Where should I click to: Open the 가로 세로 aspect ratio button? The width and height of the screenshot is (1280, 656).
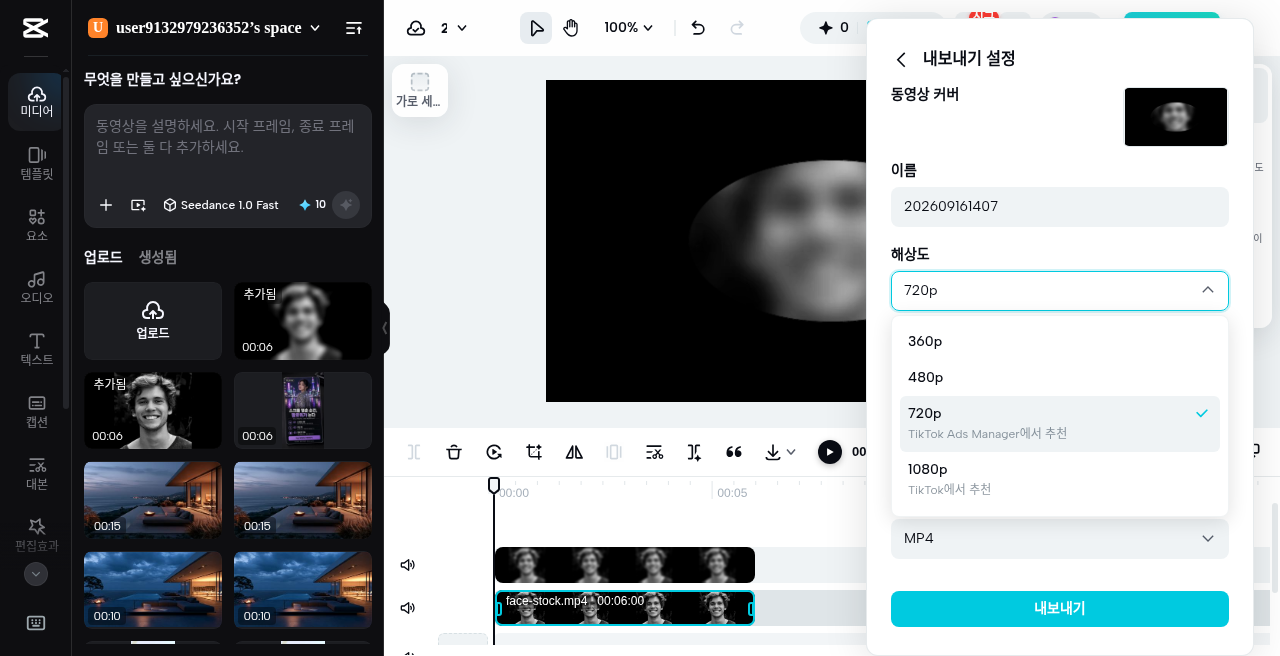click(420, 91)
